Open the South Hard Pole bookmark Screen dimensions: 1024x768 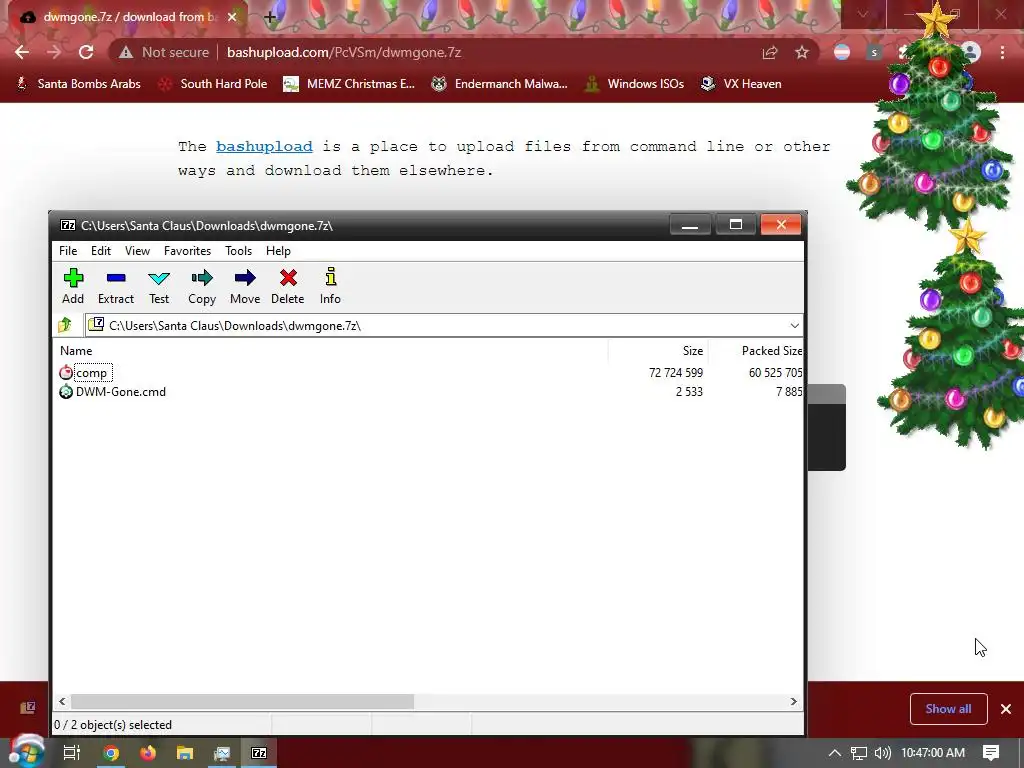coord(214,84)
